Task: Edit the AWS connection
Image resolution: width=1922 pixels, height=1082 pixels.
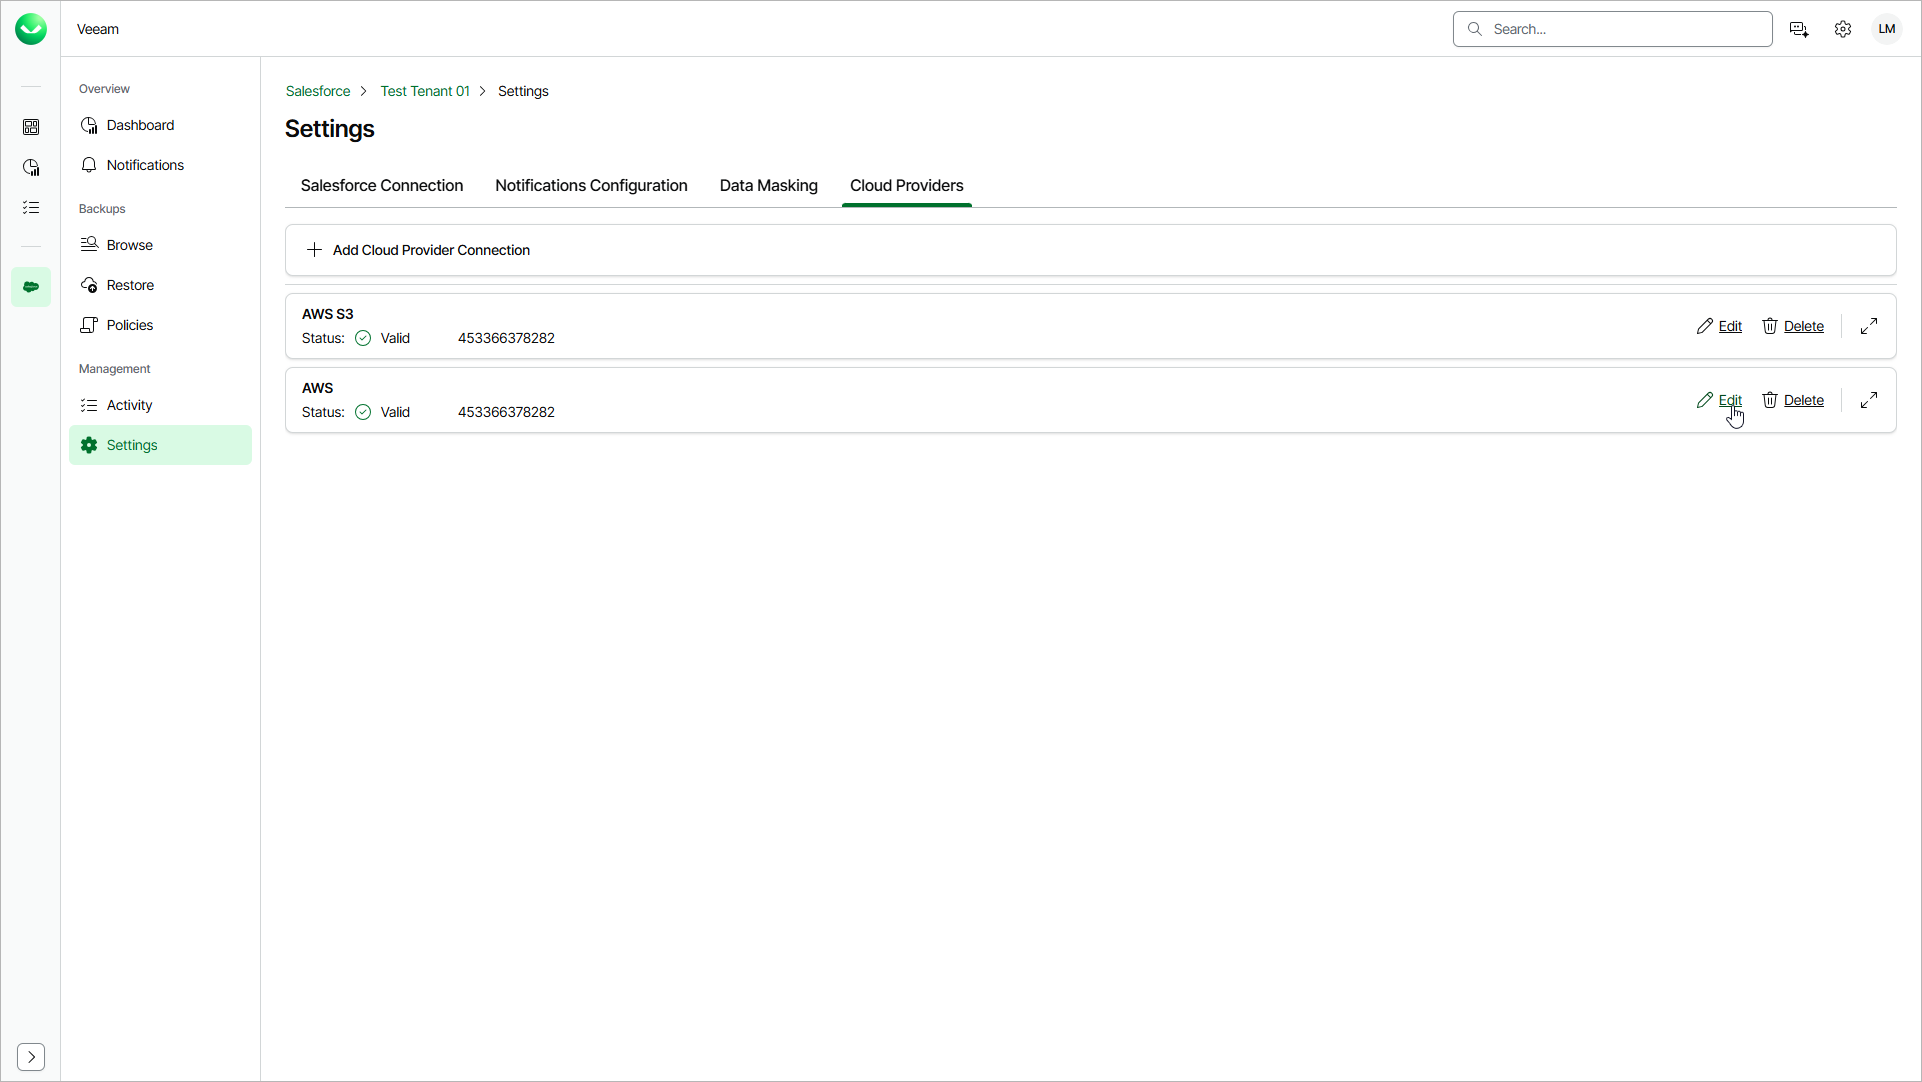Action: 1720,400
